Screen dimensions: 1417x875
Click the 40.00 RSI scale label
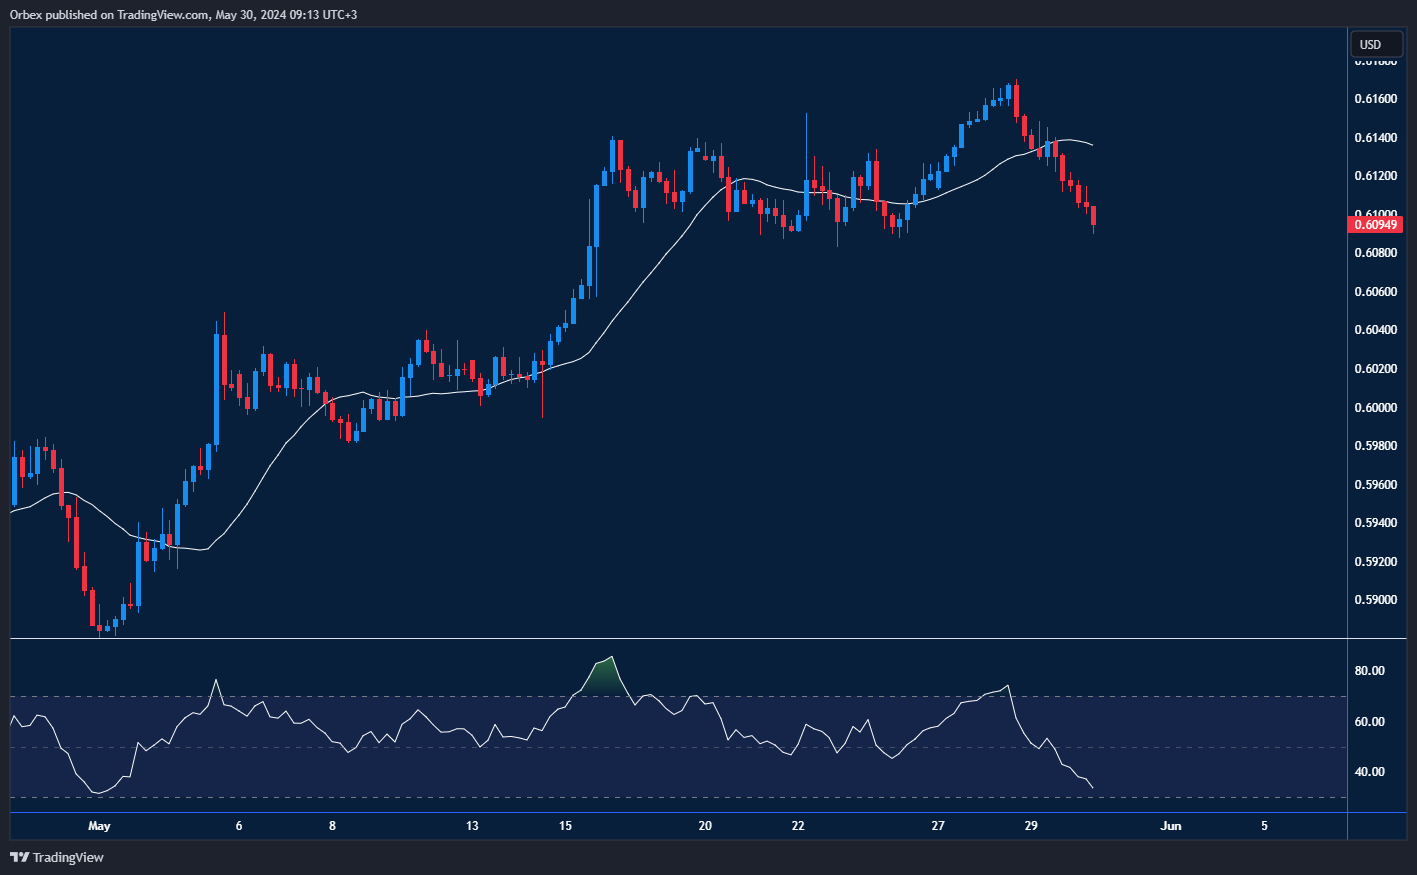1370,772
